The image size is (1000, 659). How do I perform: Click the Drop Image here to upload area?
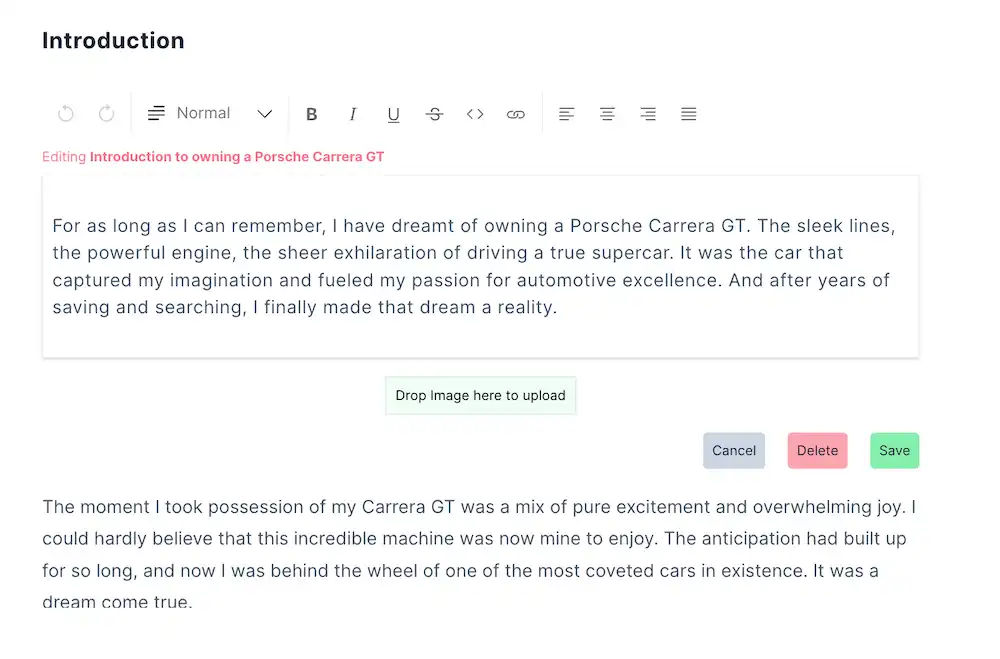(481, 396)
